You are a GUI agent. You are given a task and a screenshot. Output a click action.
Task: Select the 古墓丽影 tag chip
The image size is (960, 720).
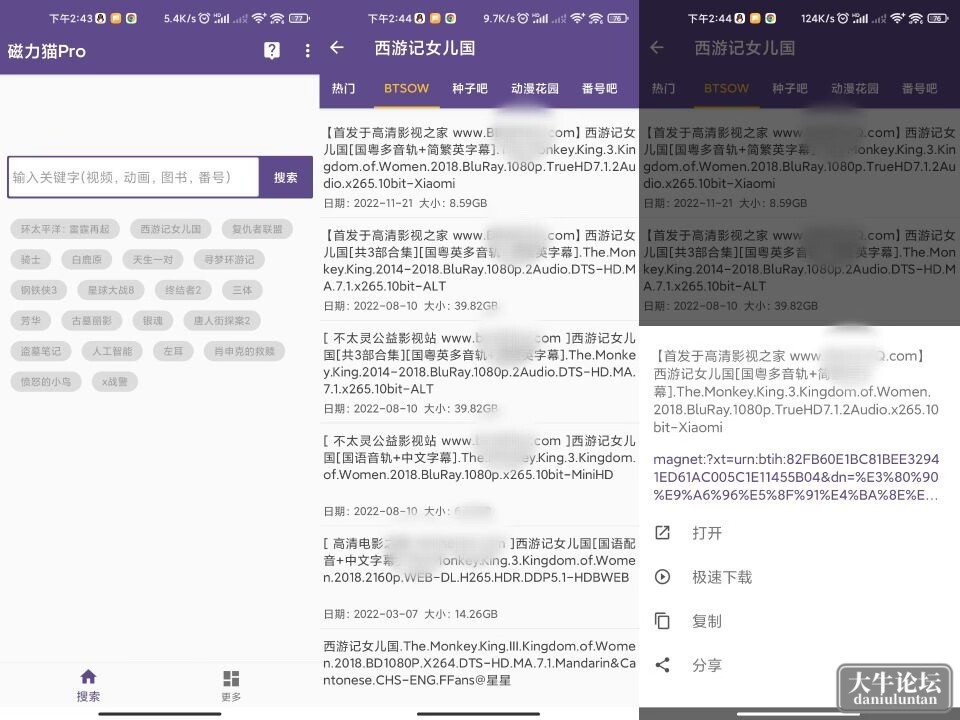point(92,320)
